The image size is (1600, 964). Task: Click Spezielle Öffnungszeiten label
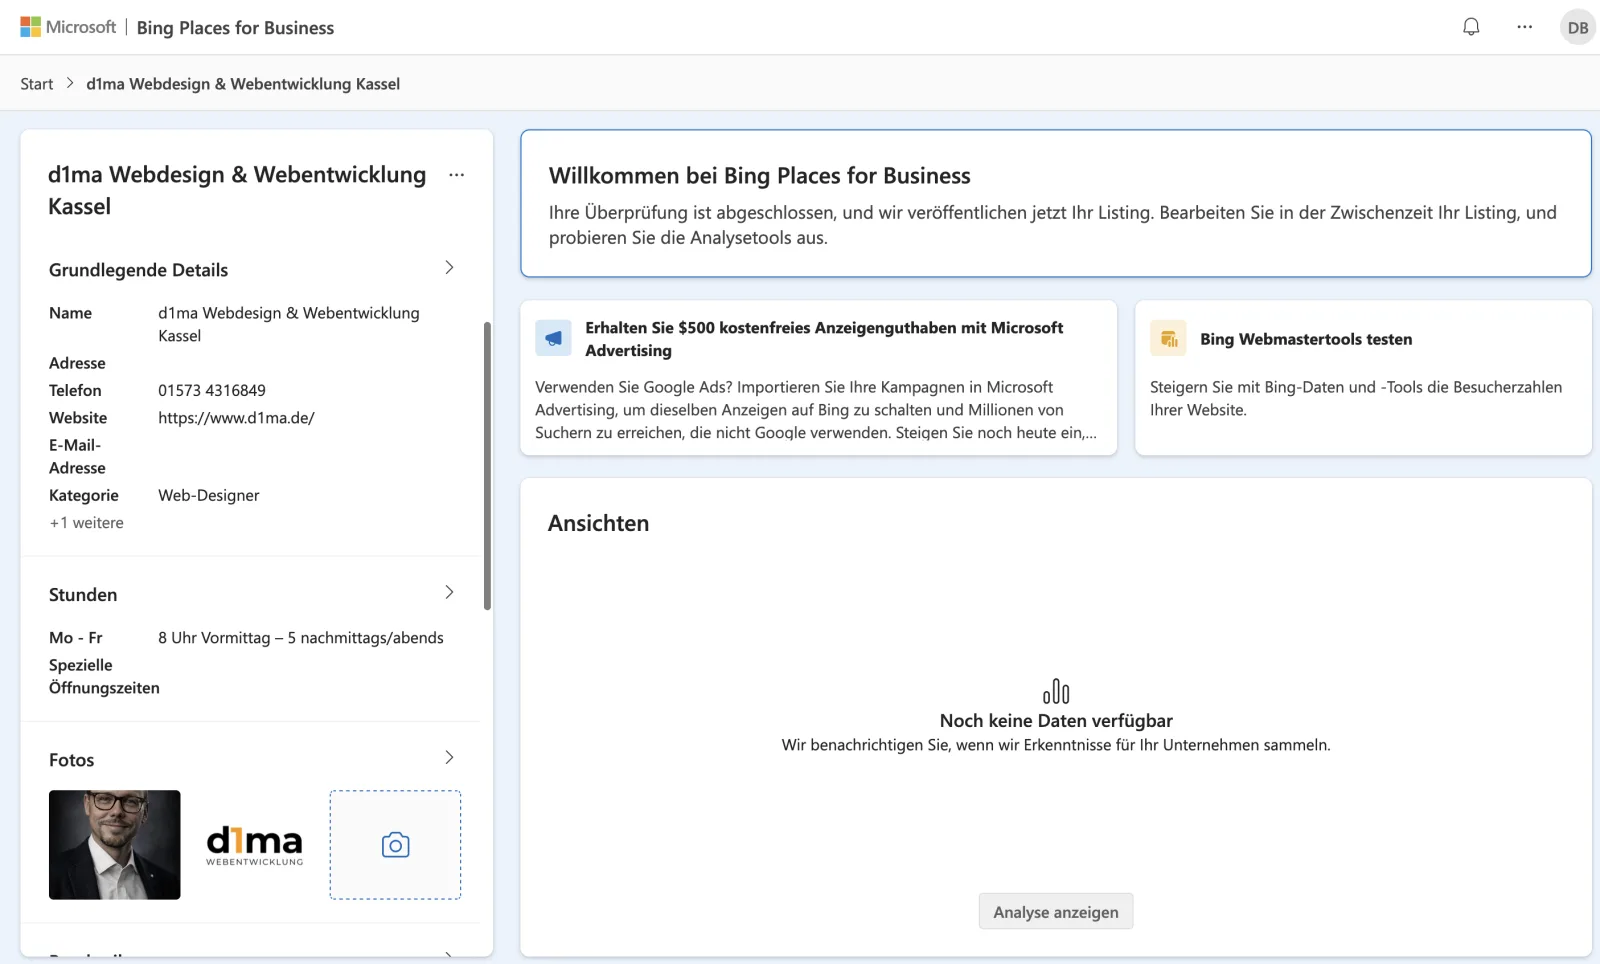104,677
